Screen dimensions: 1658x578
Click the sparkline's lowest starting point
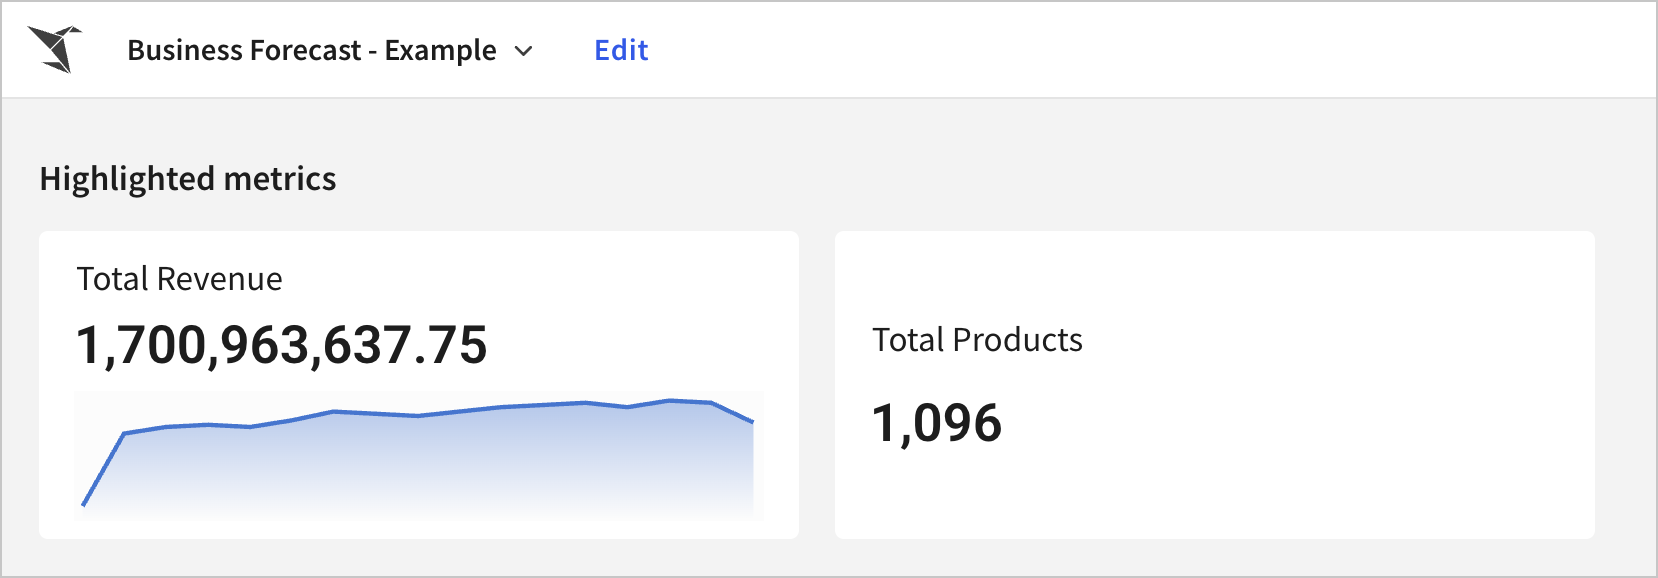pos(83,504)
